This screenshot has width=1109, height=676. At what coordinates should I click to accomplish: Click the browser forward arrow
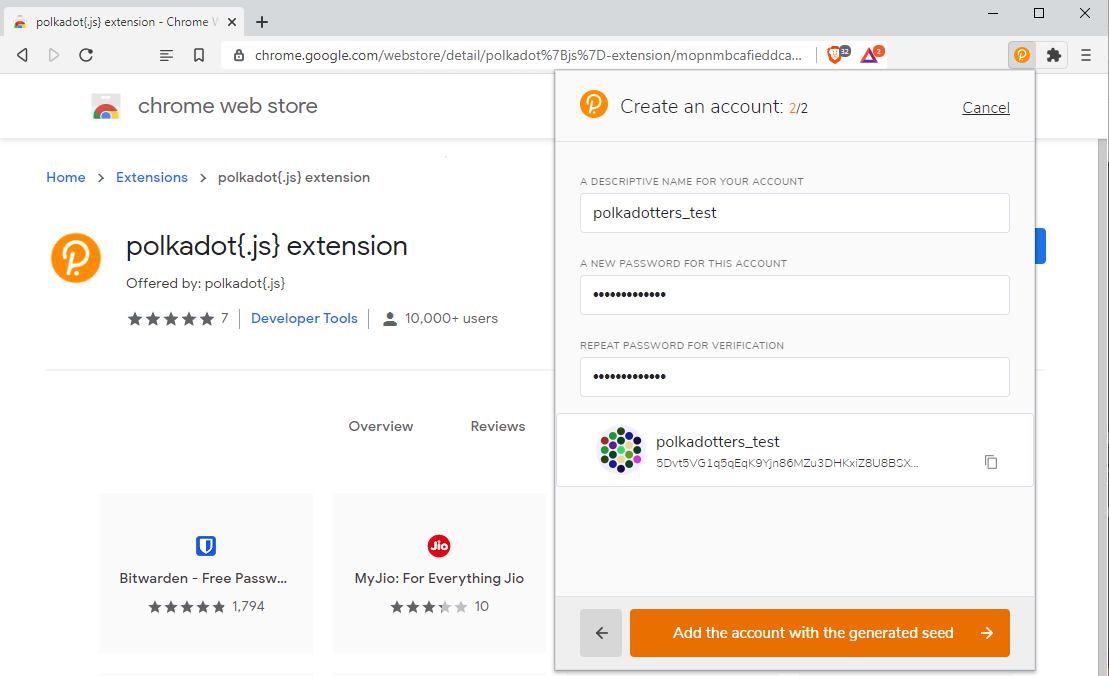tap(54, 55)
